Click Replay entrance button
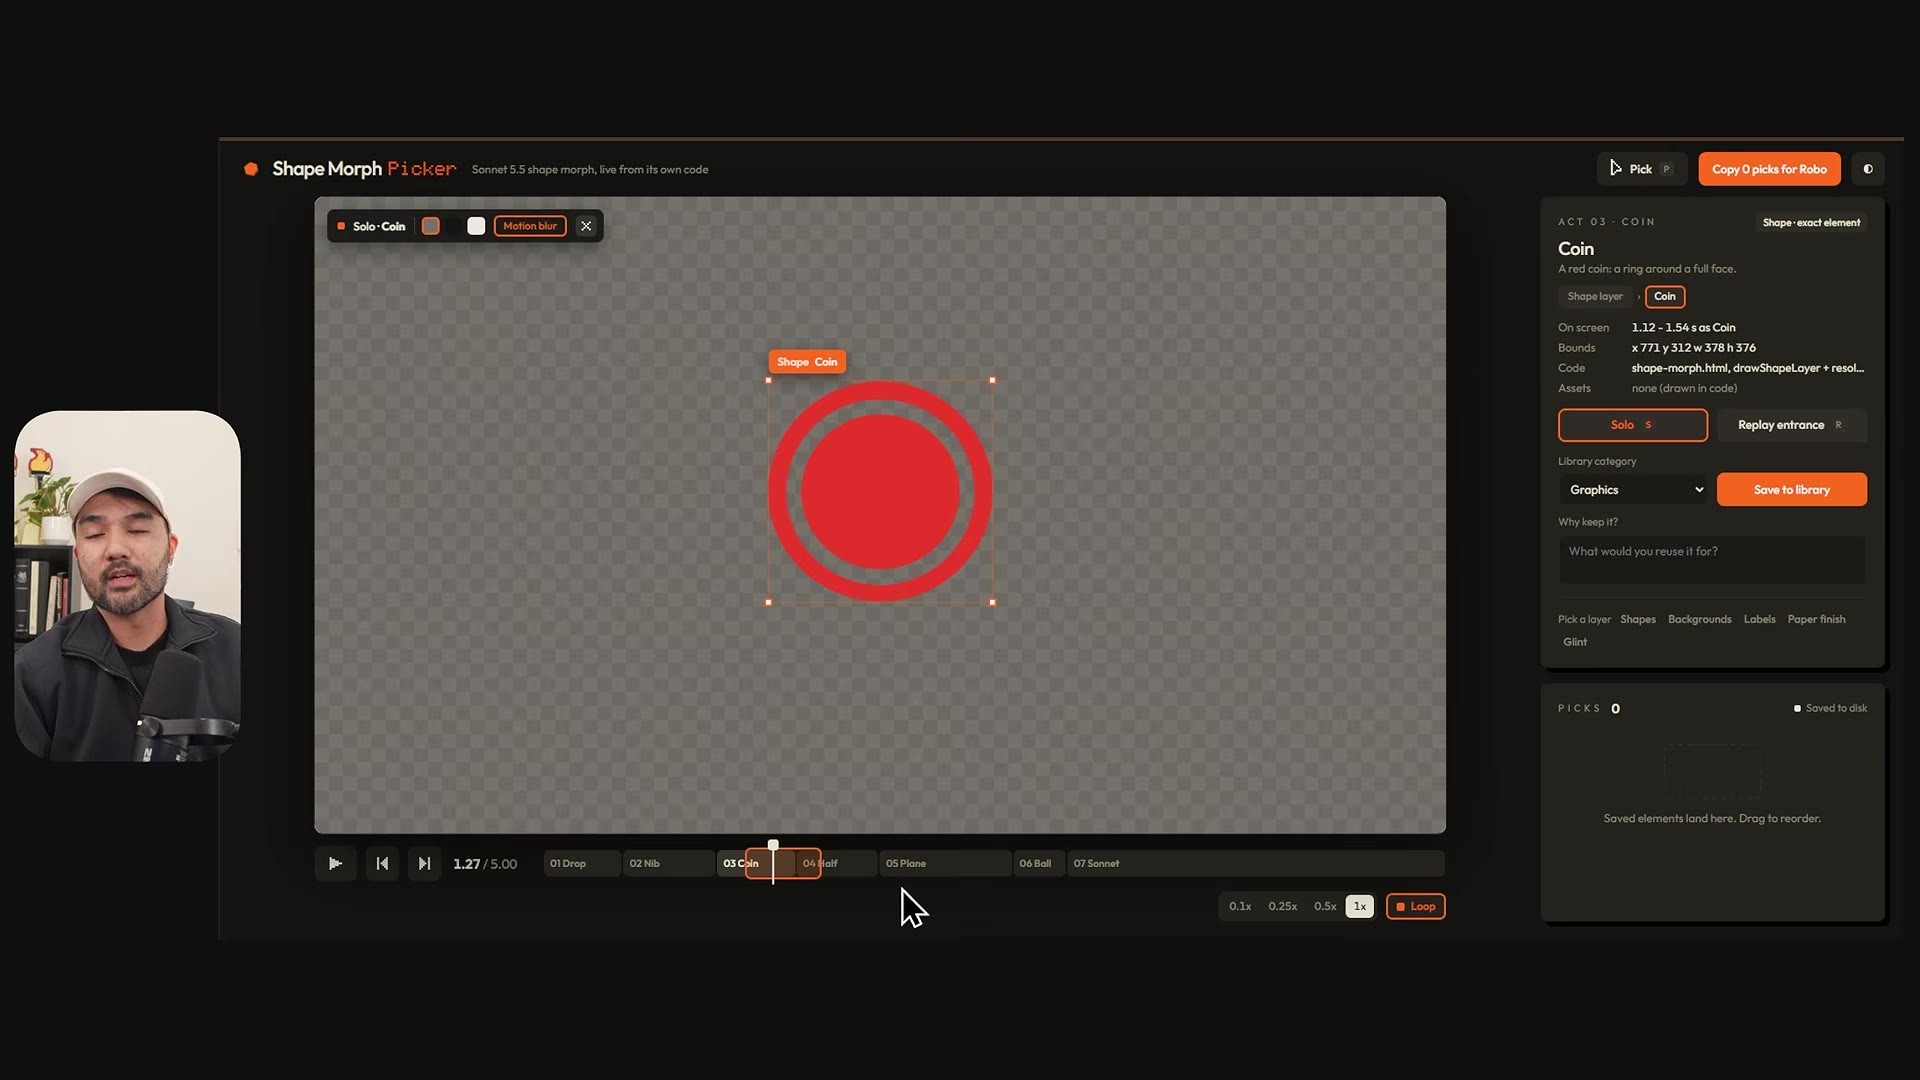 click(1791, 425)
